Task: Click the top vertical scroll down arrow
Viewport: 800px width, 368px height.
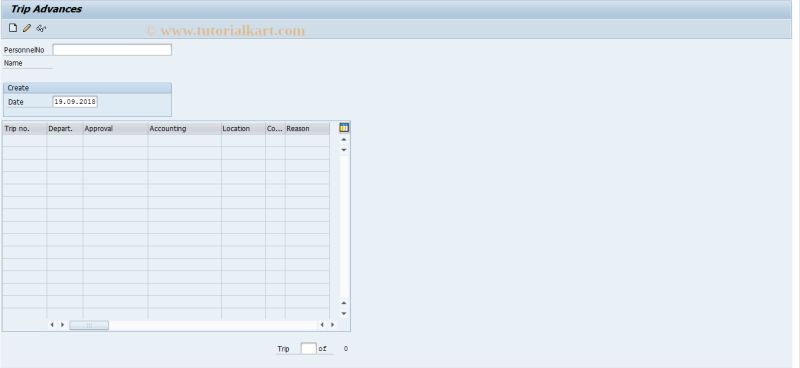Action: [344, 150]
